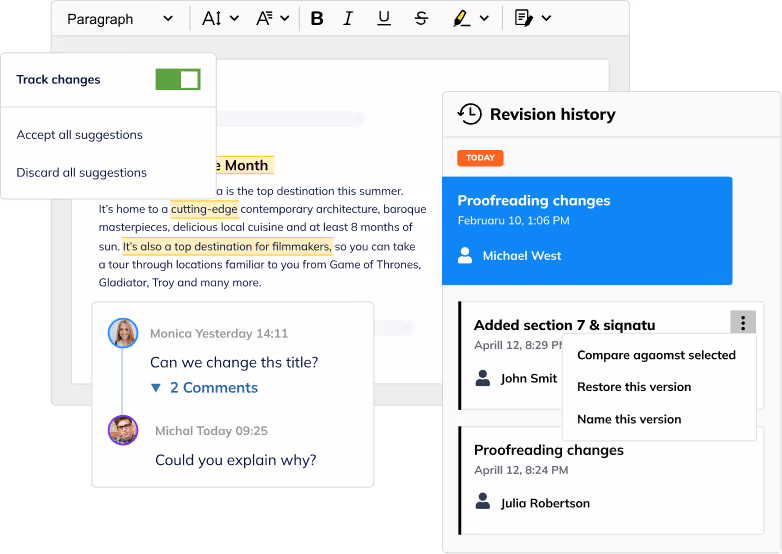Select Michael West's Proofreading changes revision

[587, 230]
